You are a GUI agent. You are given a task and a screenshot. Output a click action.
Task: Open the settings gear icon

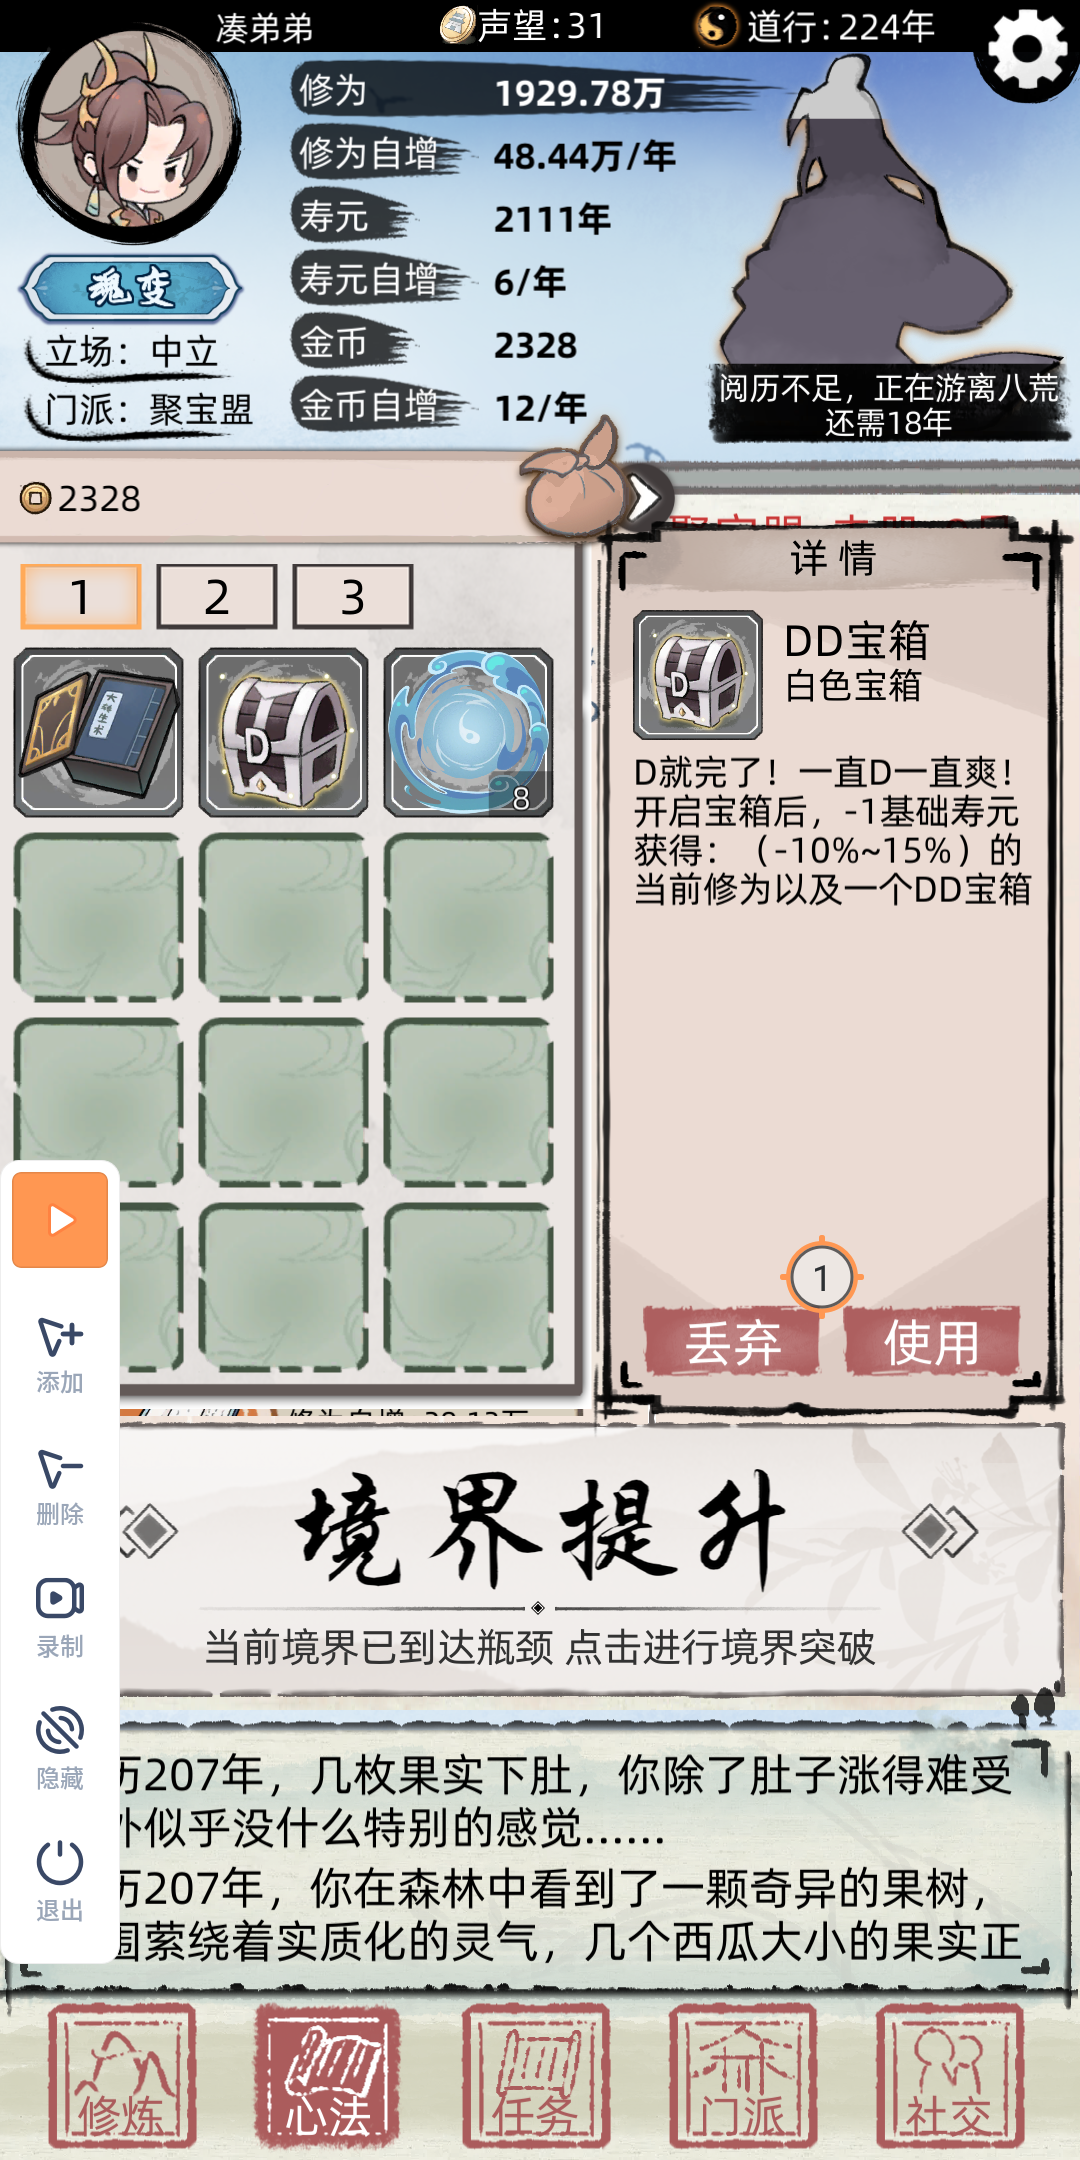tap(1027, 50)
